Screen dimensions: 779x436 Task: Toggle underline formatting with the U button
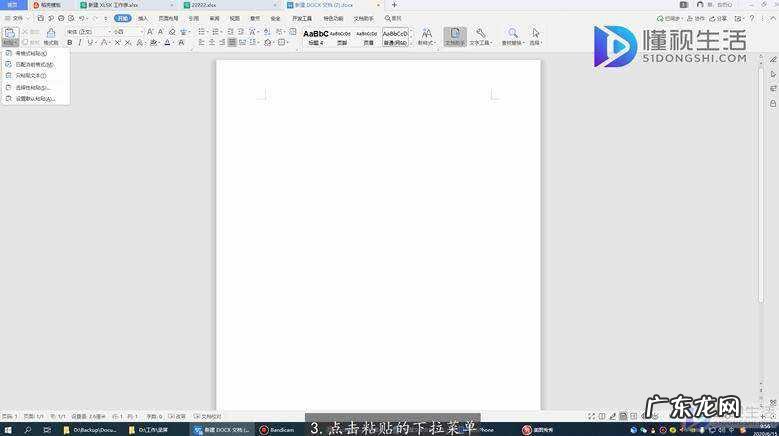coord(92,43)
